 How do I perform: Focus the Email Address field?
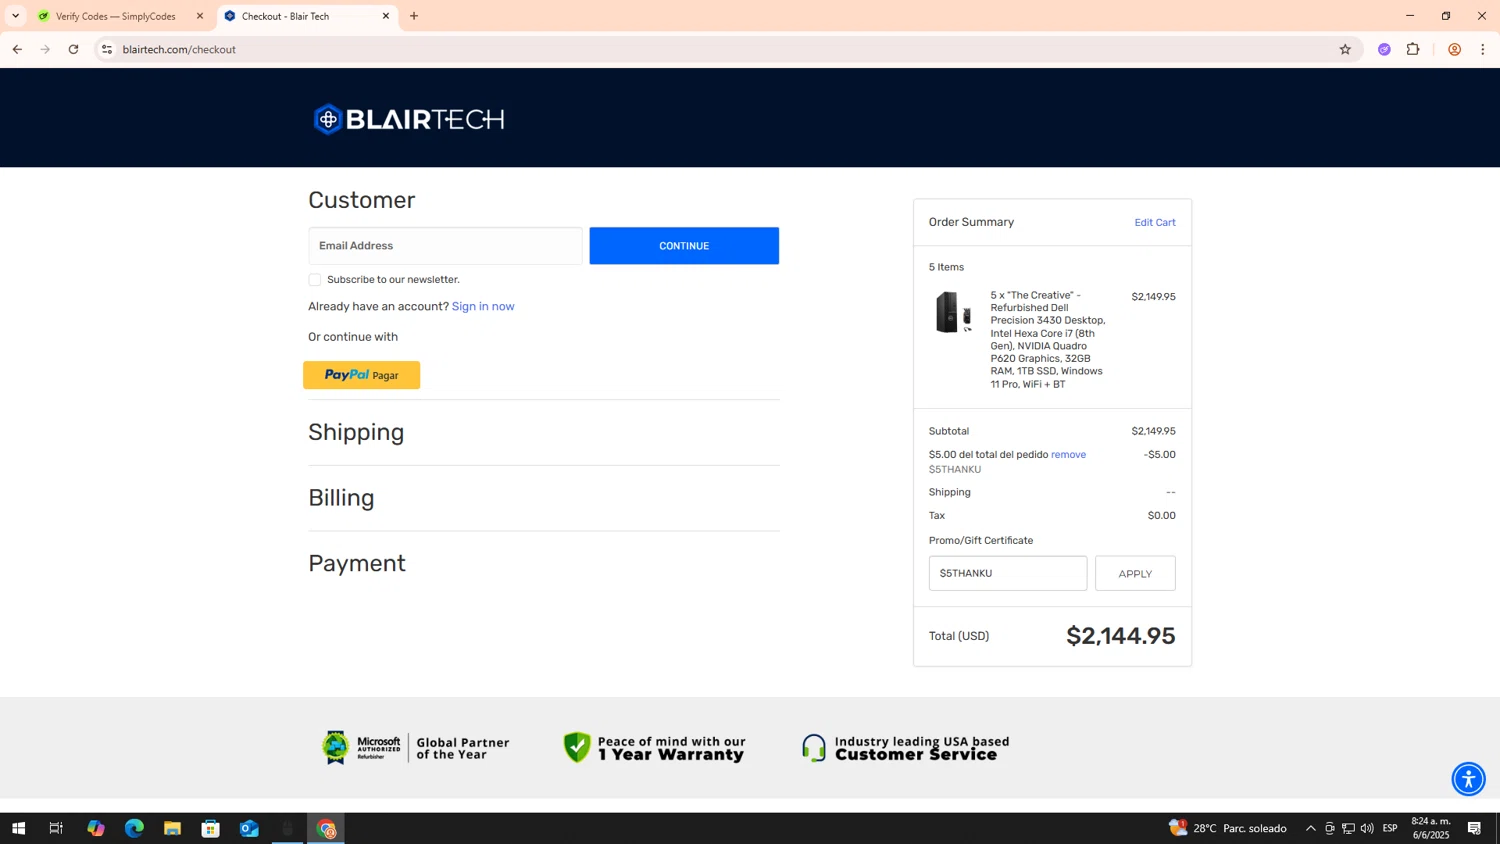445,246
